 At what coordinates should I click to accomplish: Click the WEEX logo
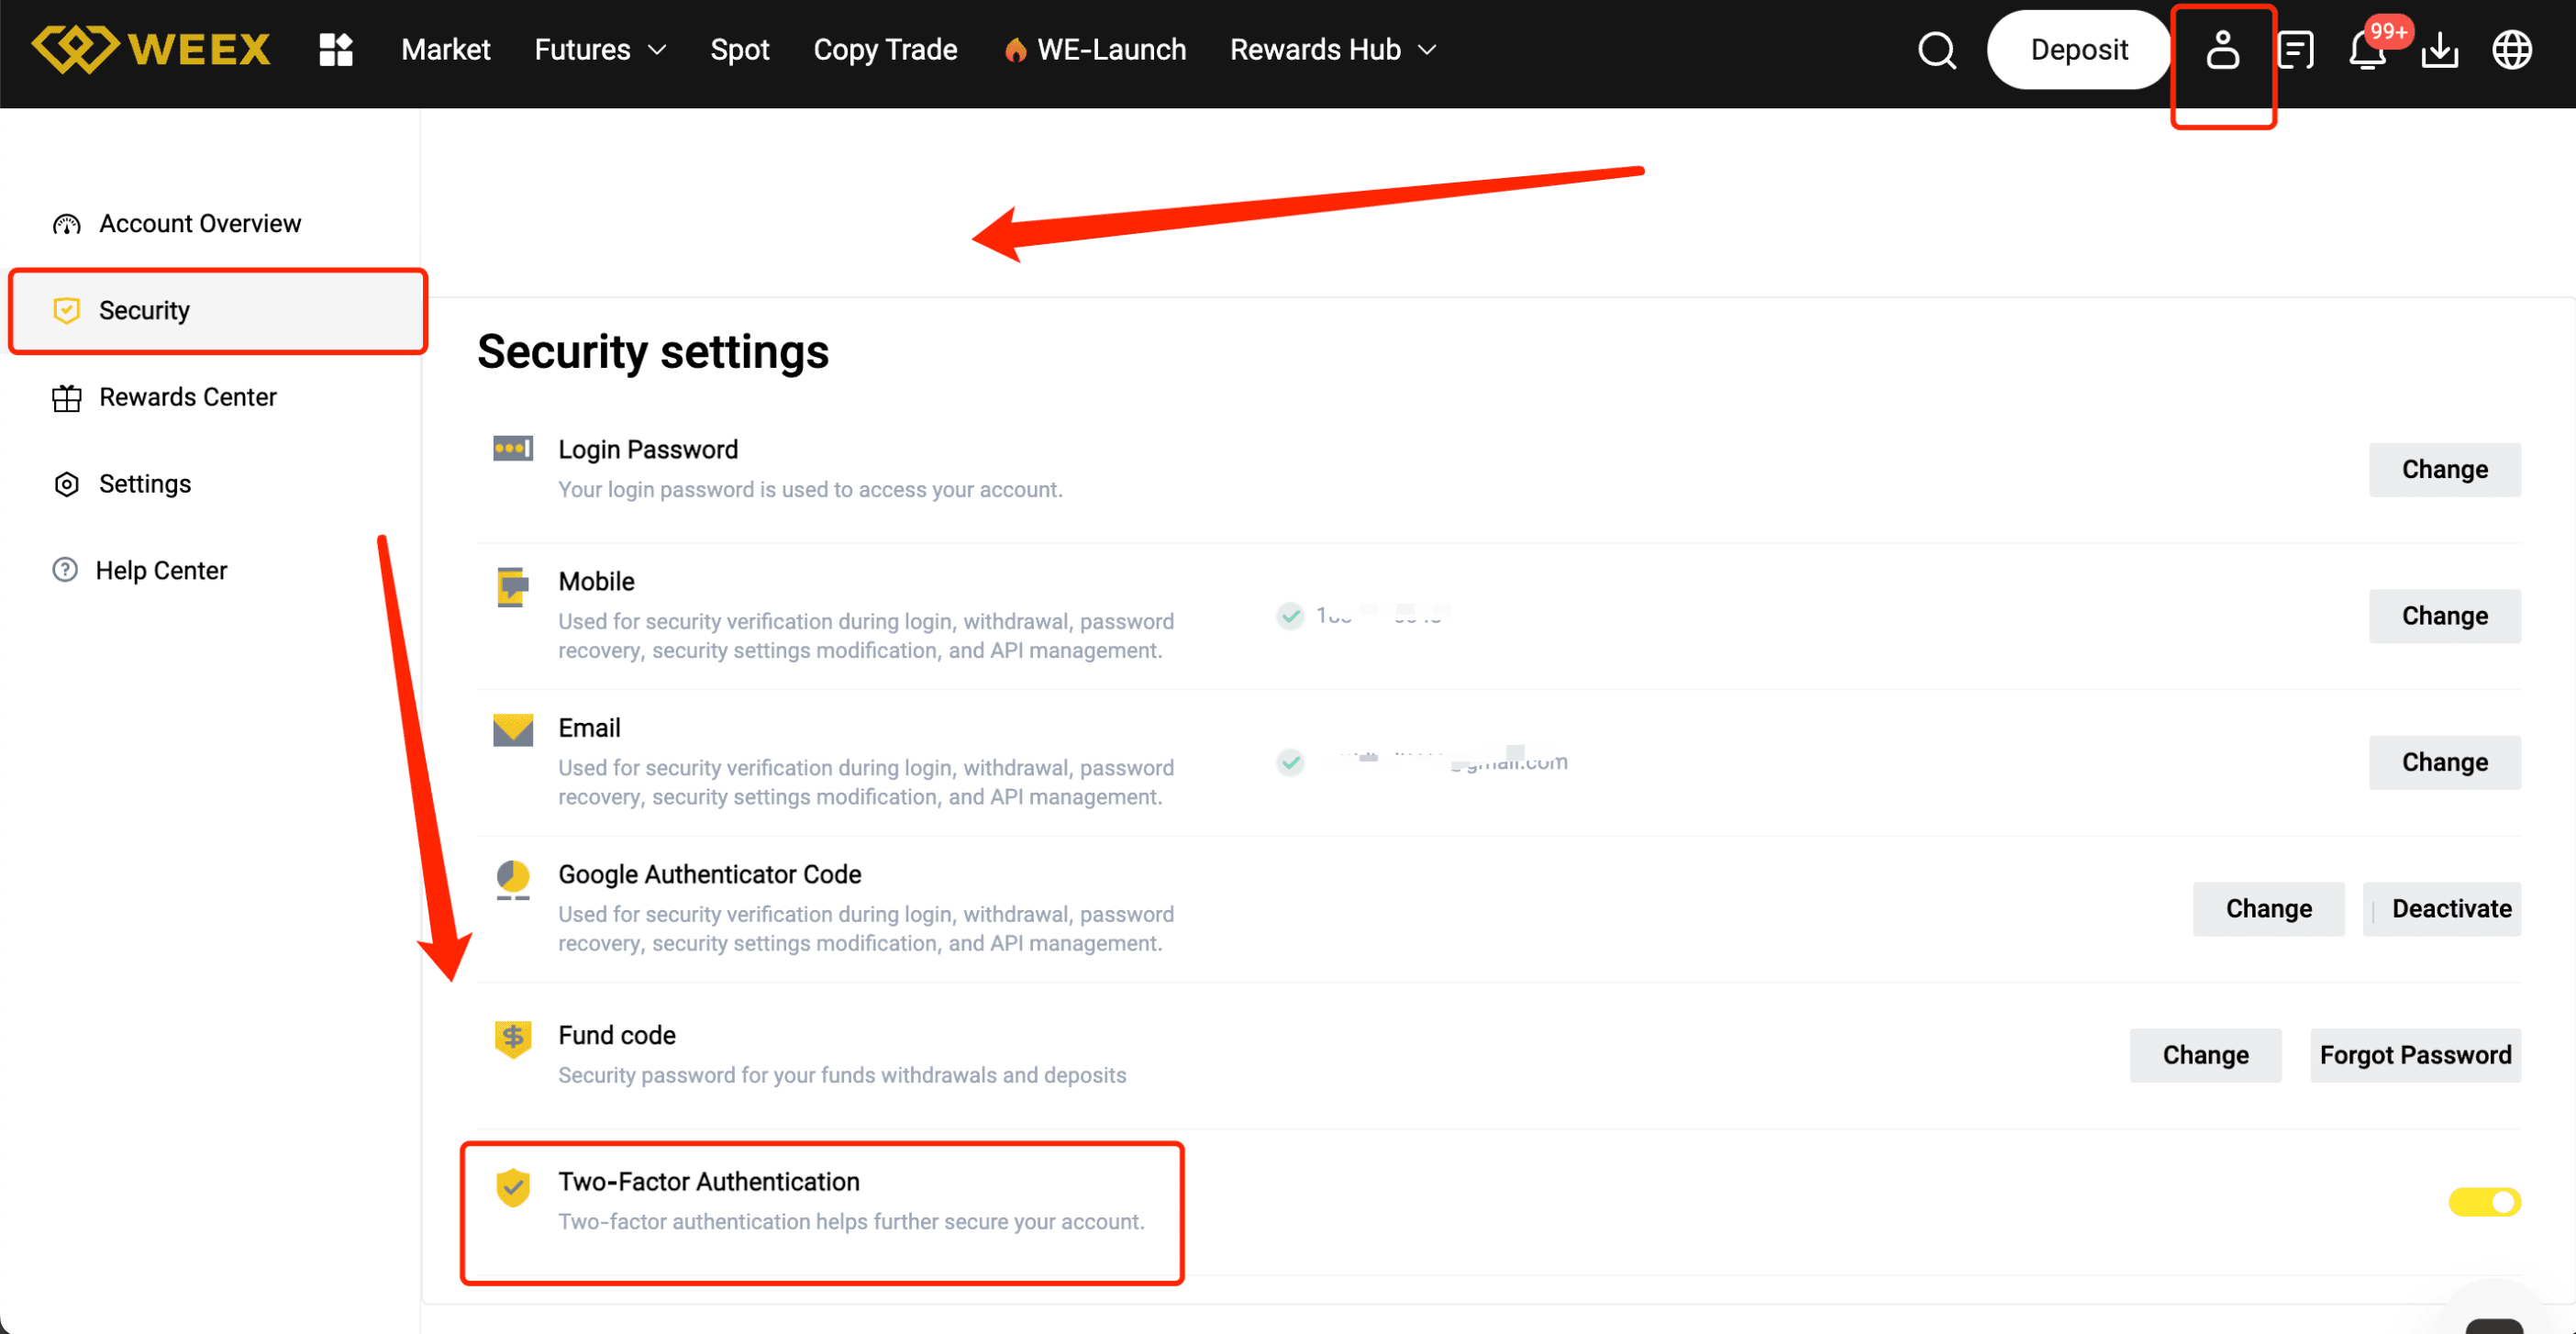click(150, 48)
